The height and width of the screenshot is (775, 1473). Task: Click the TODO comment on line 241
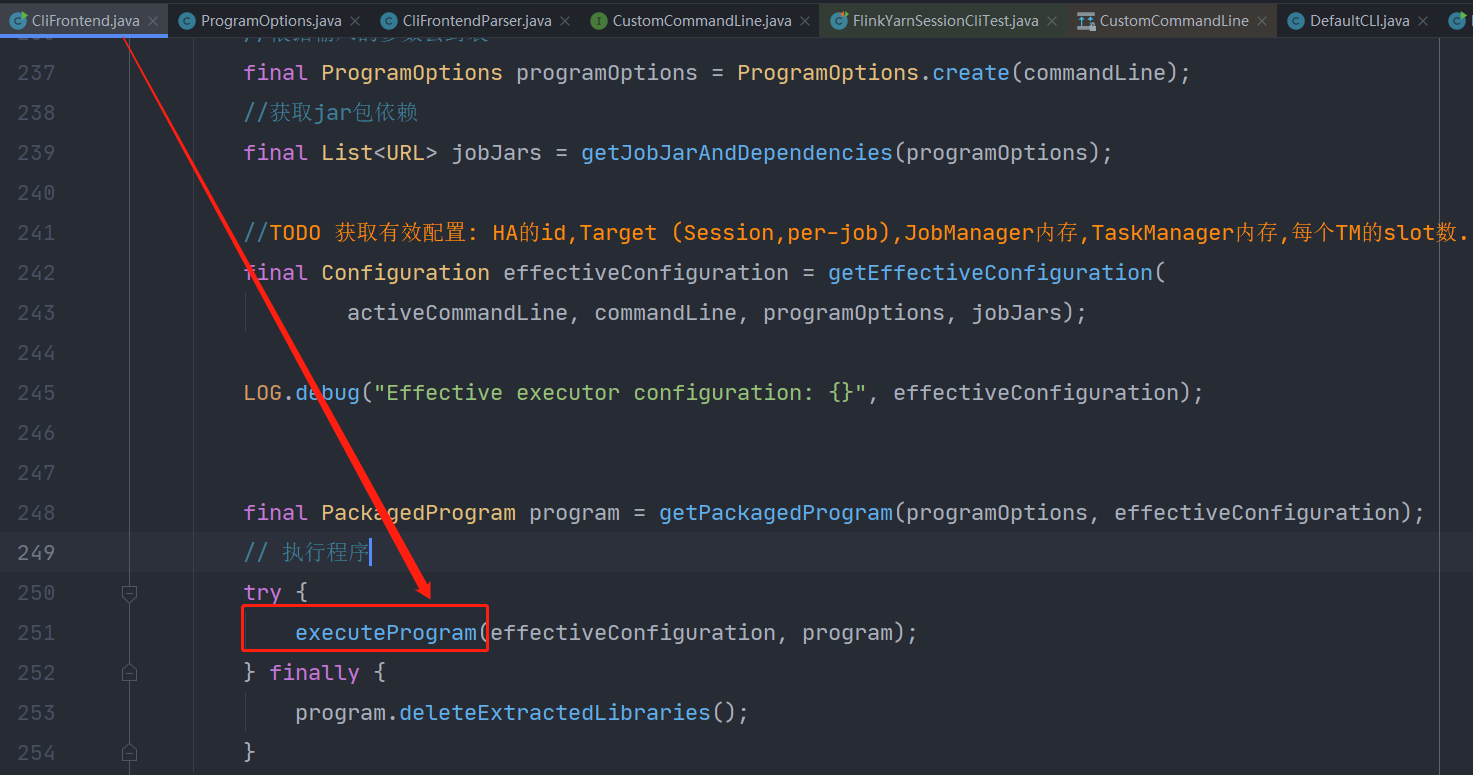[857, 233]
